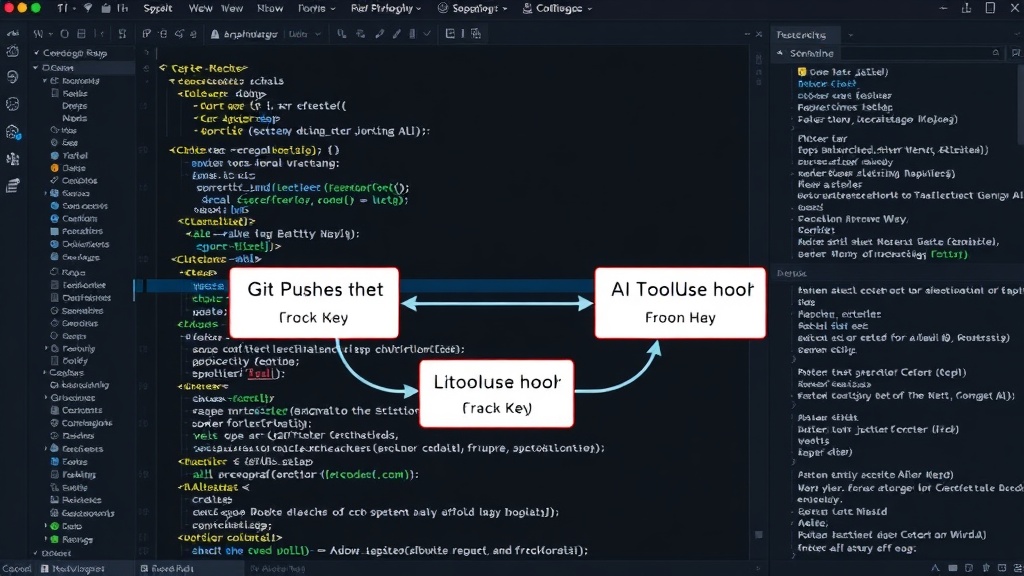This screenshot has height=576, width=1024.
Task: Click the Cacodl status bar entry
Action: tap(16, 569)
